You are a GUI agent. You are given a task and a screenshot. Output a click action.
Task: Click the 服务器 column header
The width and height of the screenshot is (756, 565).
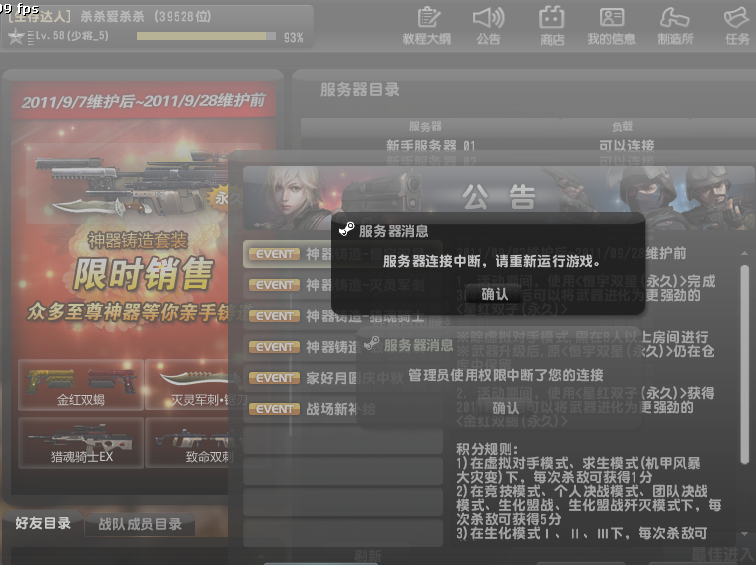pos(425,126)
